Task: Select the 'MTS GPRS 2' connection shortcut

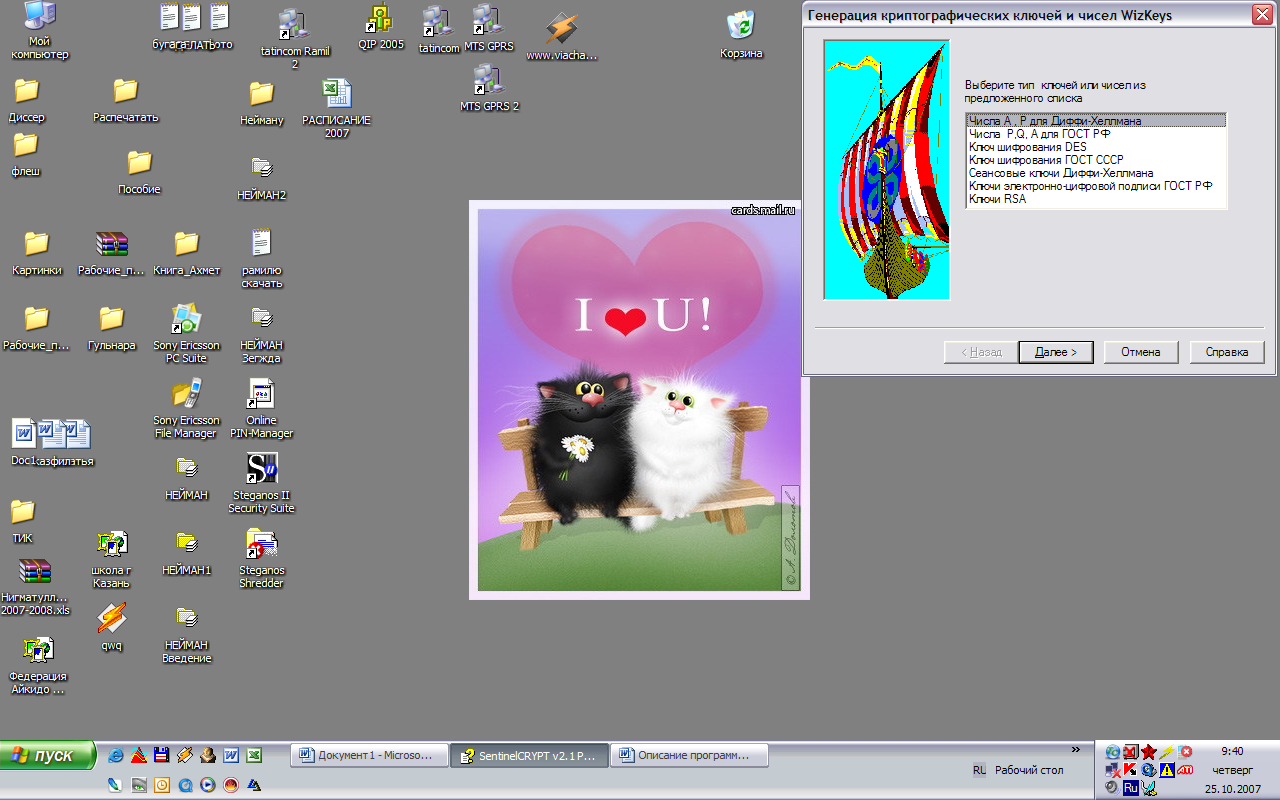Action: tap(489, 87)
